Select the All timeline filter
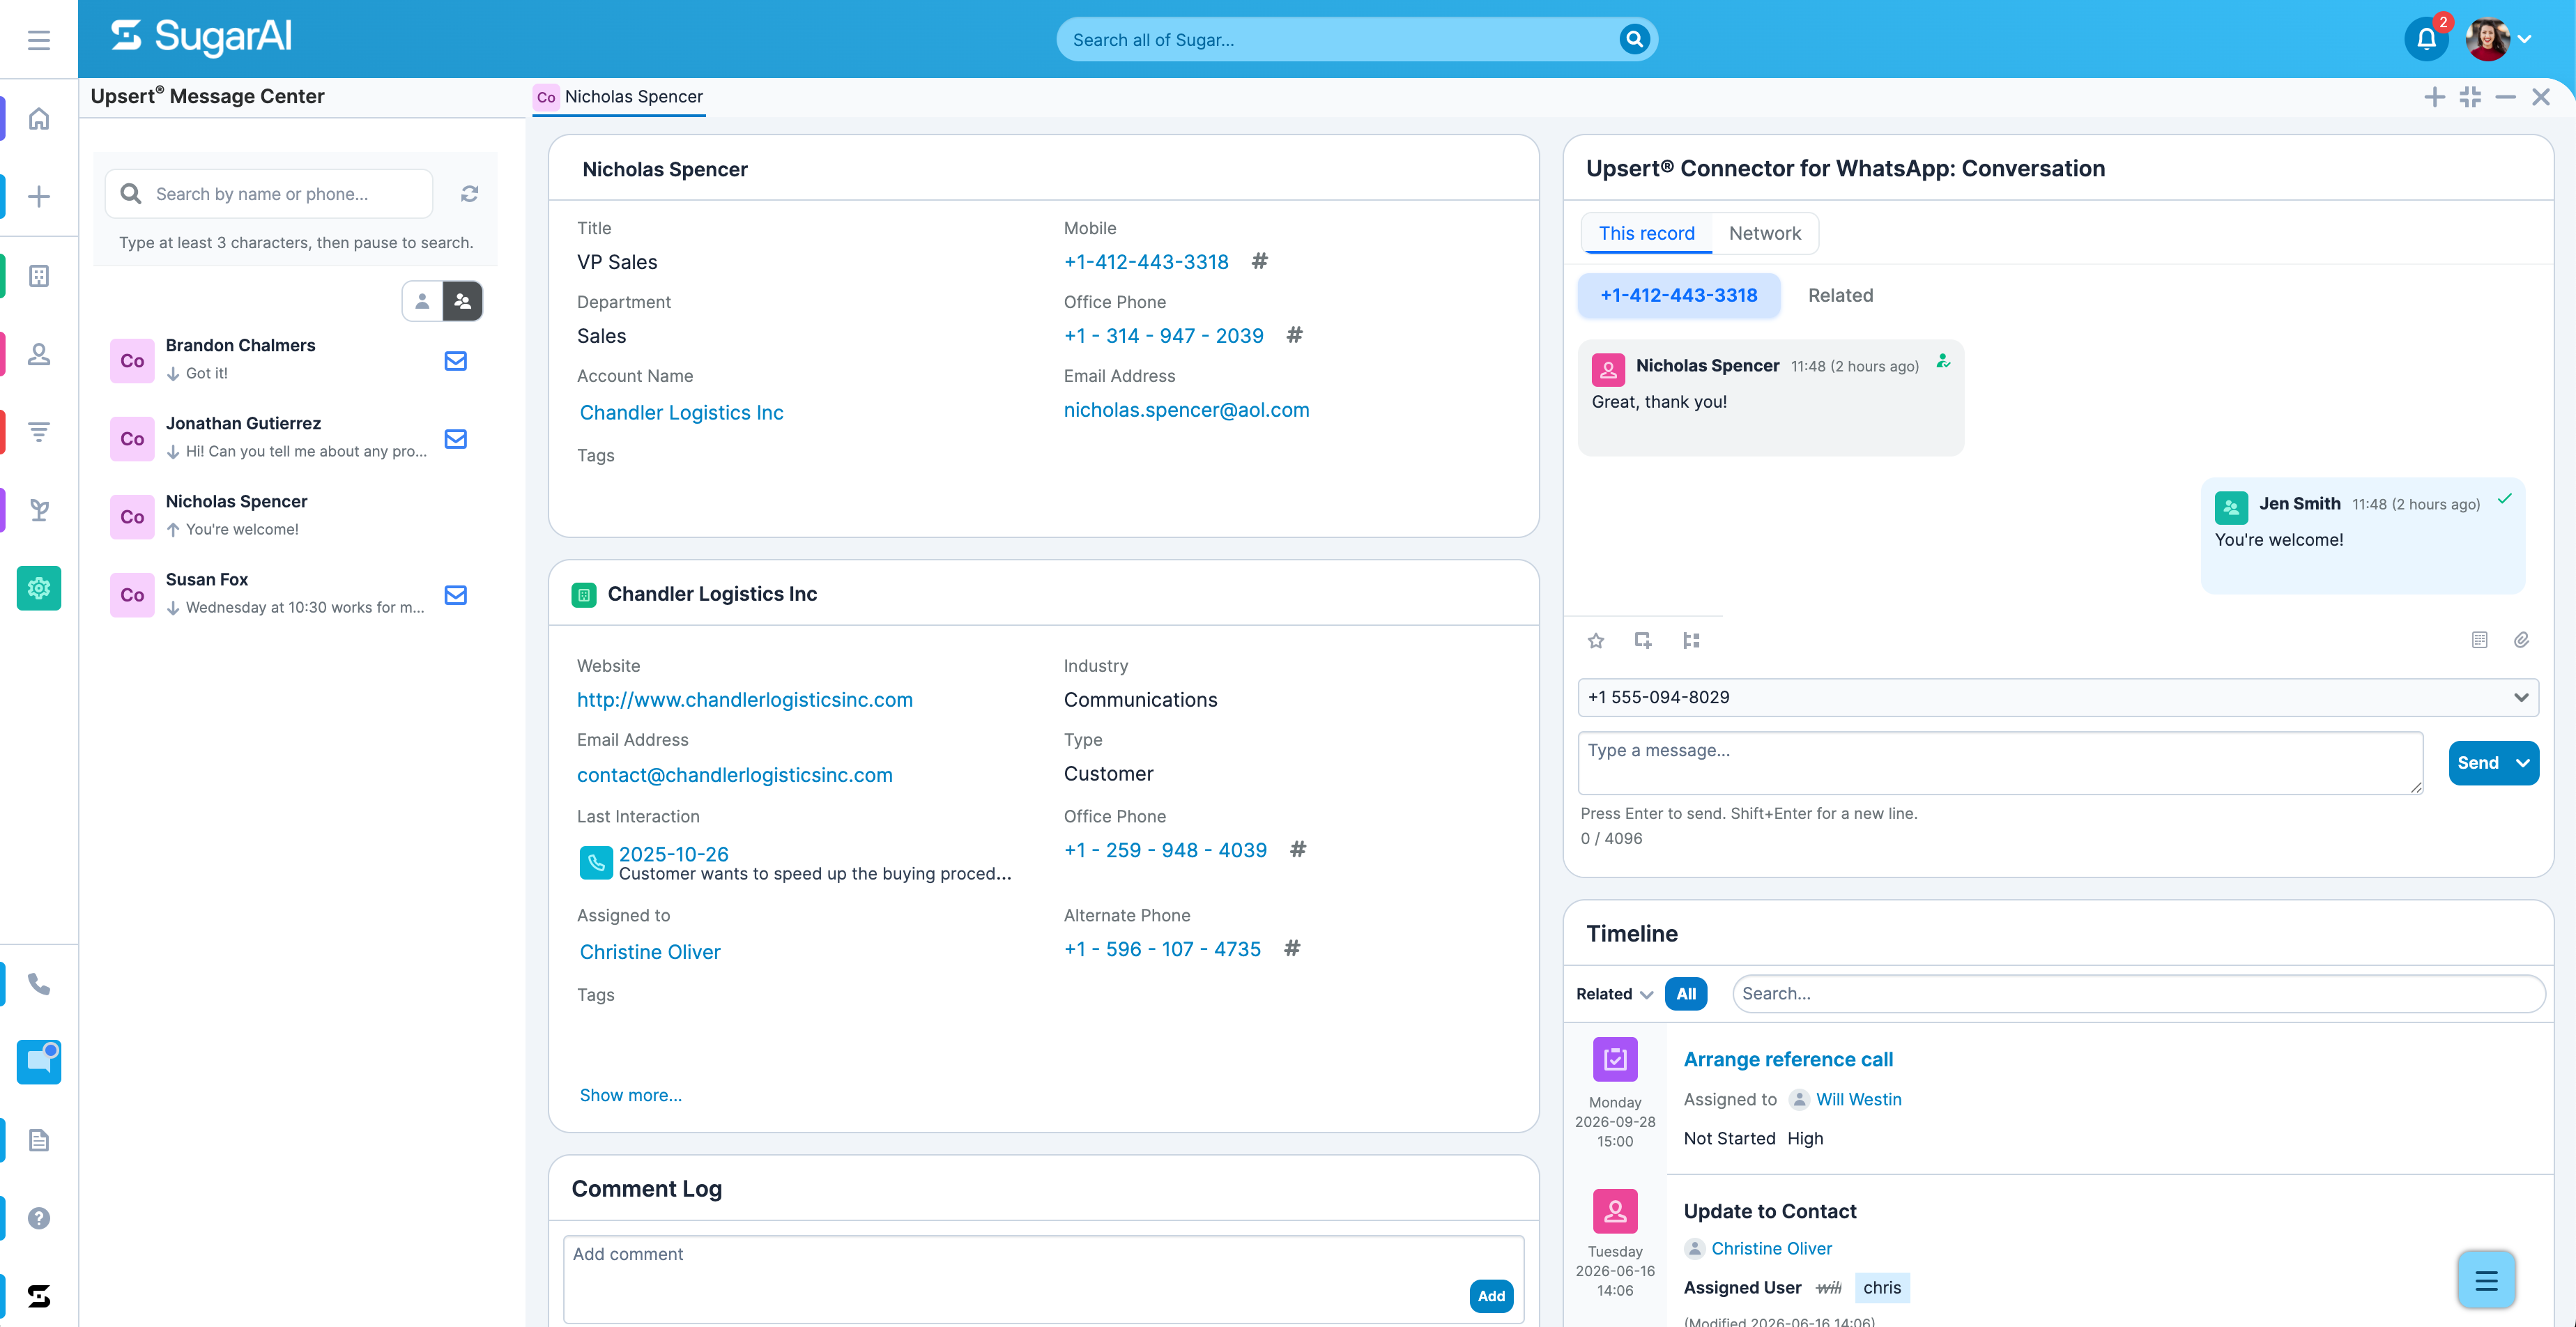Screen dimensions: 2576x1327 (1686, 993)
